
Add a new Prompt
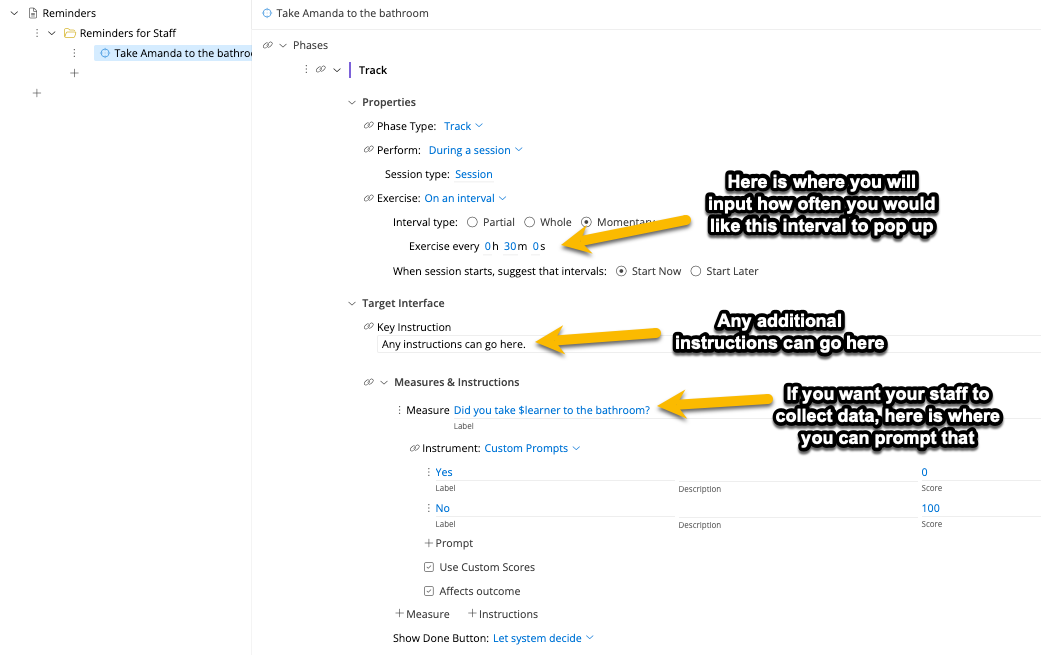point(449,543)
